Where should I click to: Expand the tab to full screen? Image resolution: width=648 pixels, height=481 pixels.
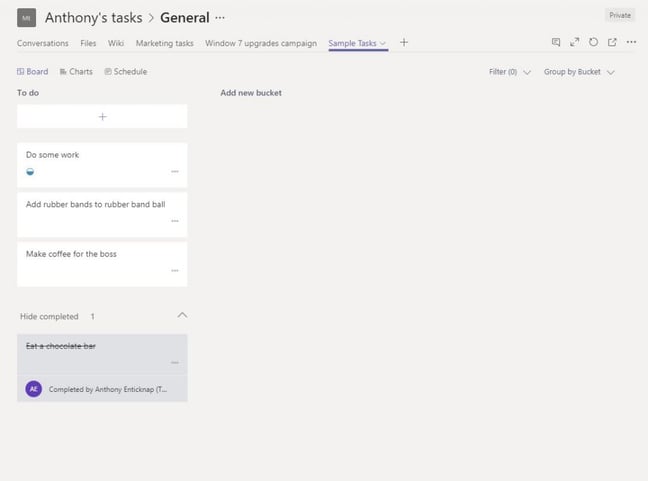pos(575,43)
